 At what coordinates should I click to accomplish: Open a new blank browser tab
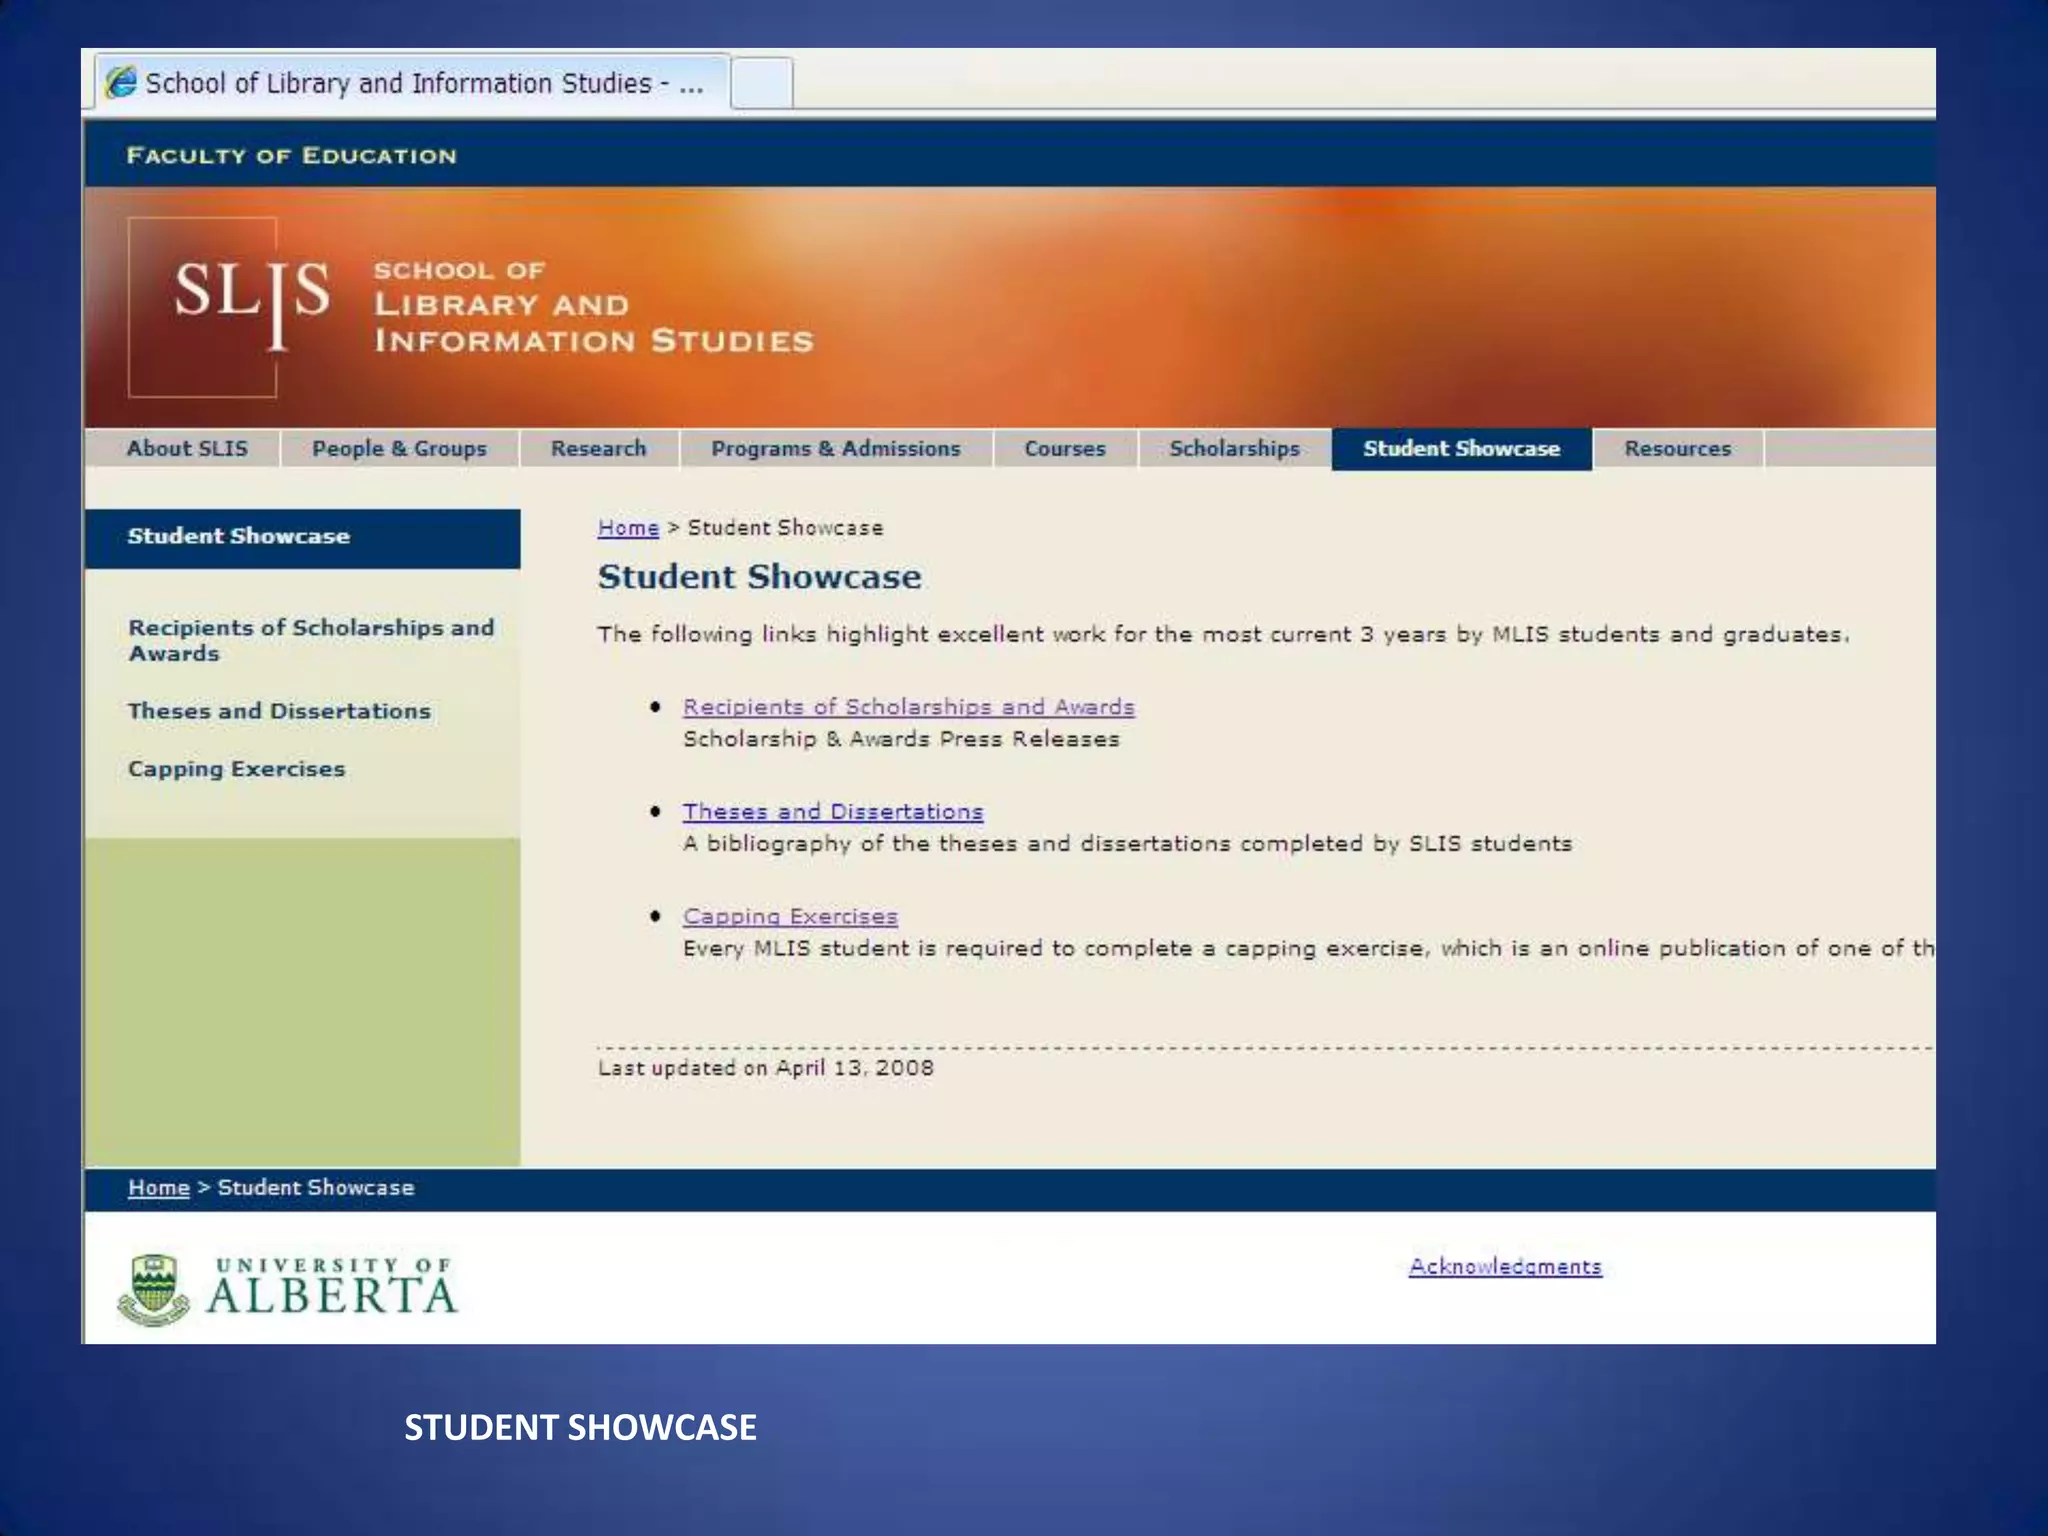coord(762,82)
